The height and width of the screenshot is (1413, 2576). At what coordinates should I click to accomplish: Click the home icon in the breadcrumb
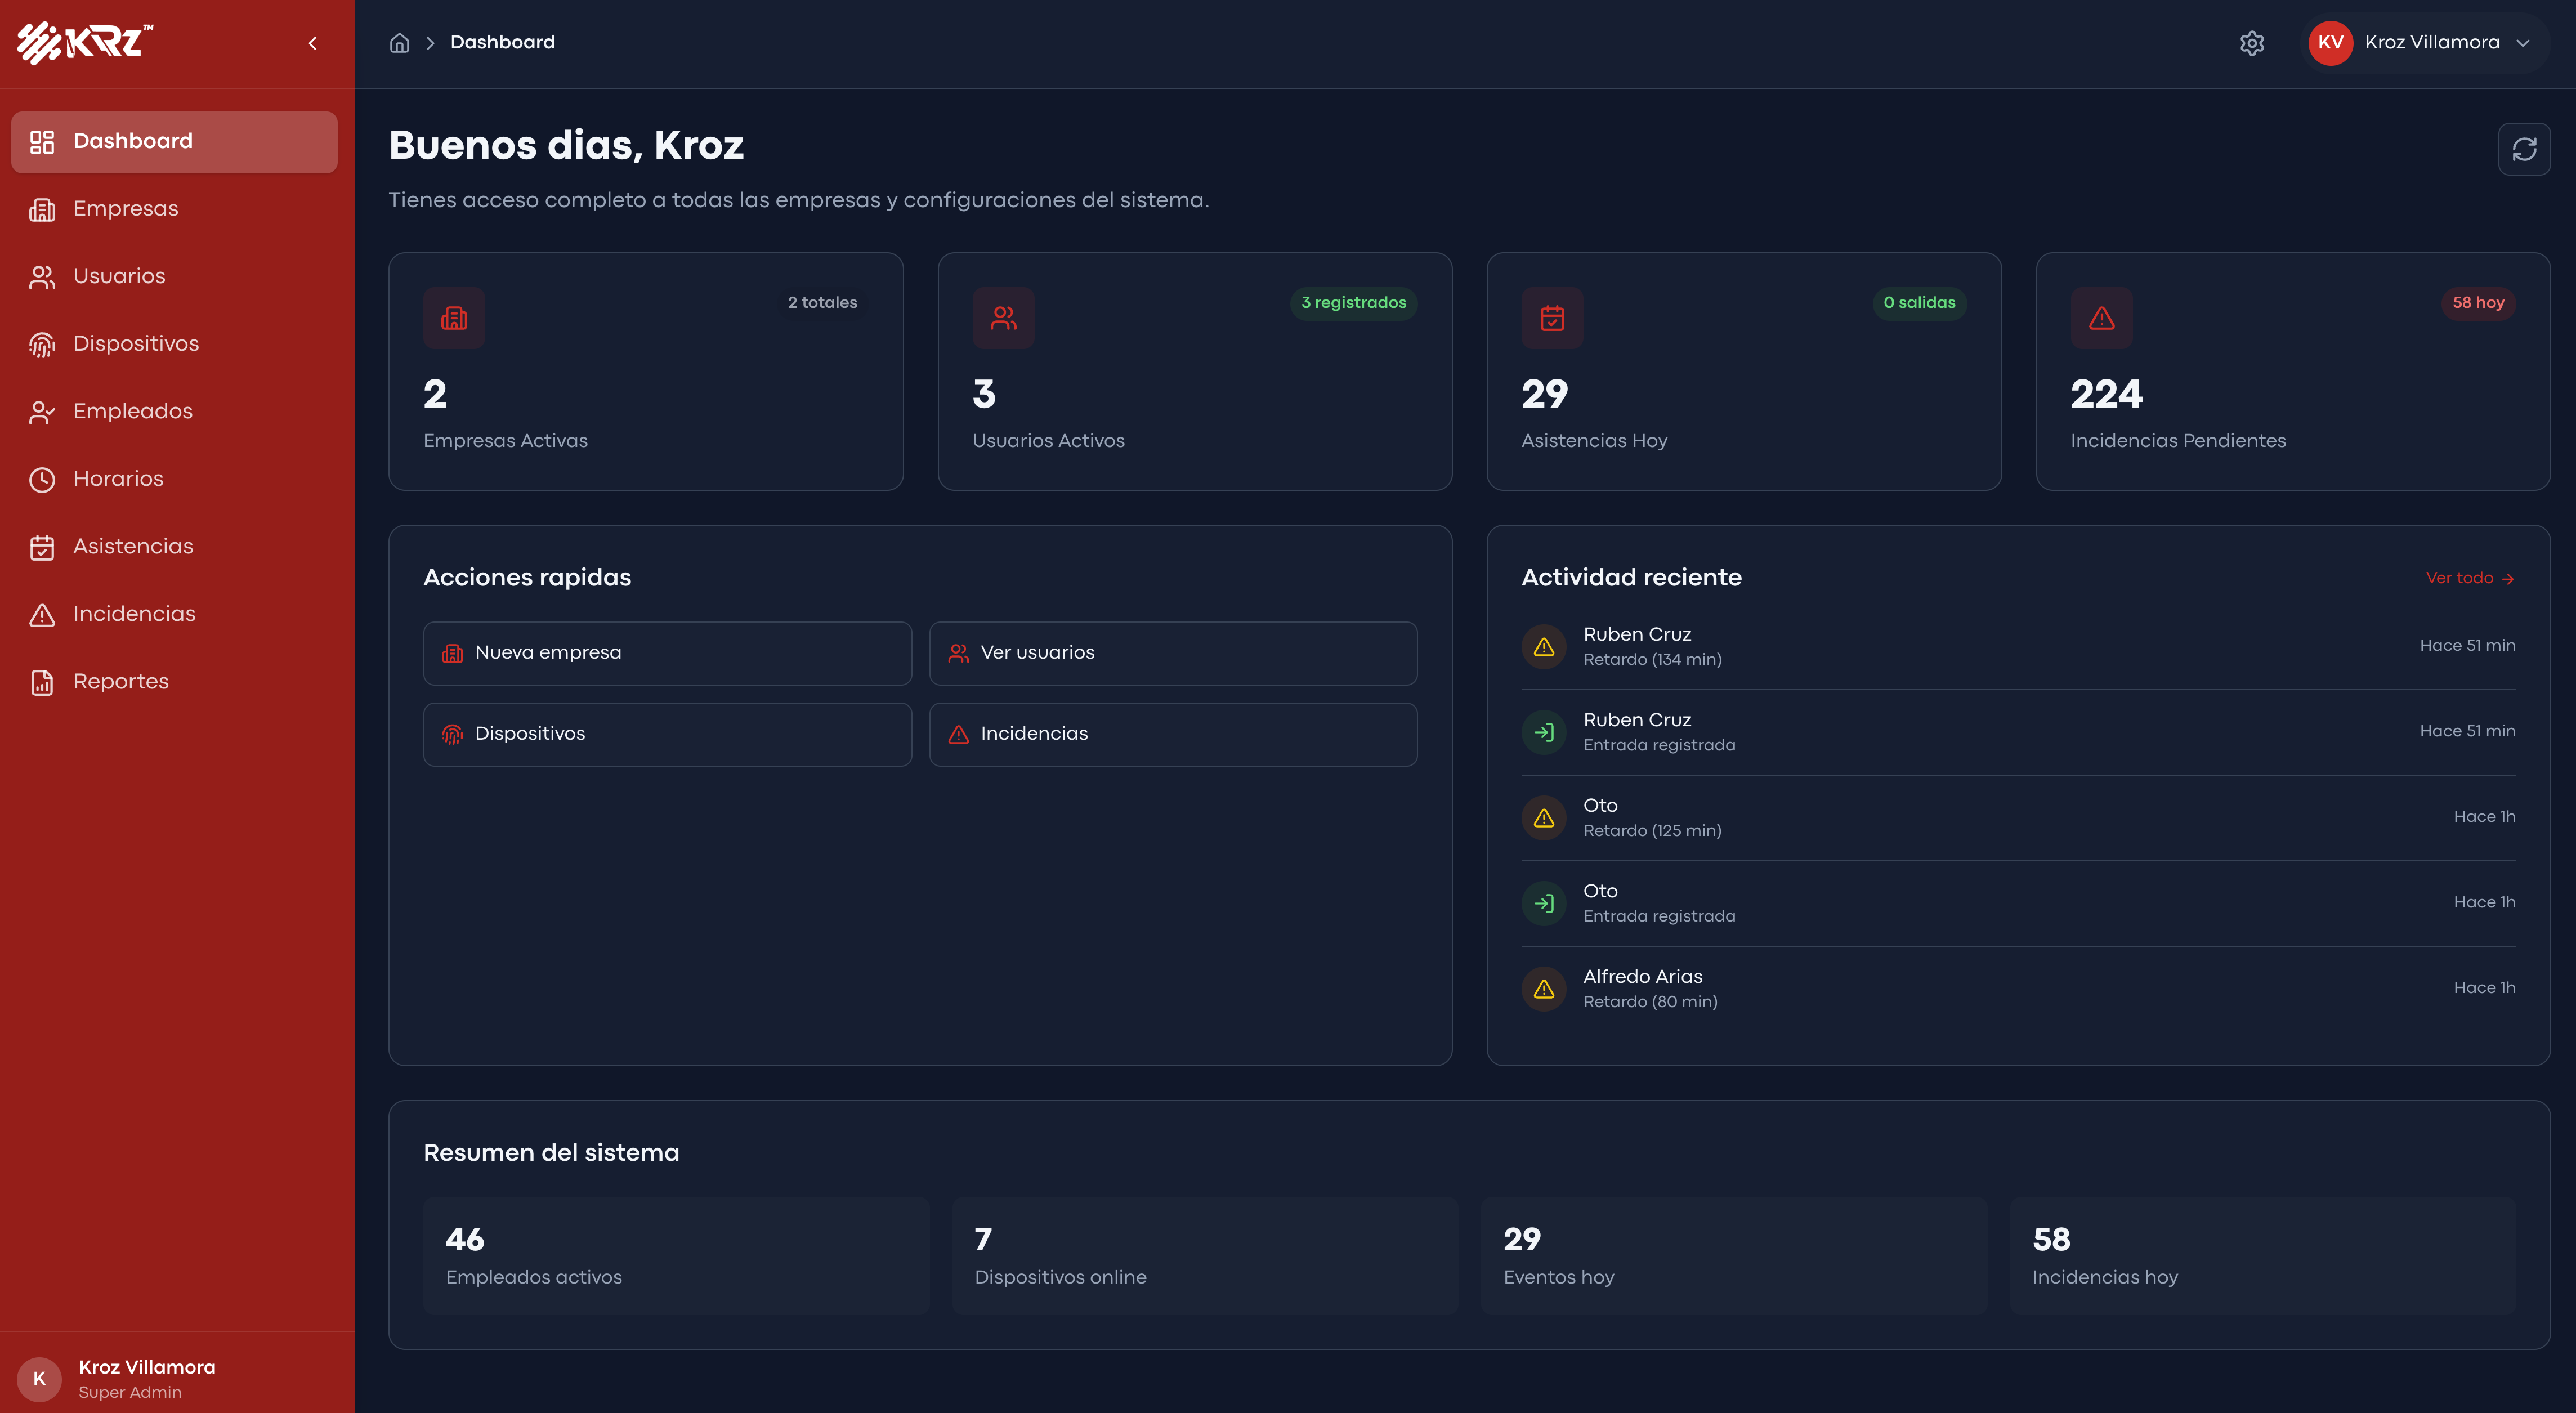point(399,42)
